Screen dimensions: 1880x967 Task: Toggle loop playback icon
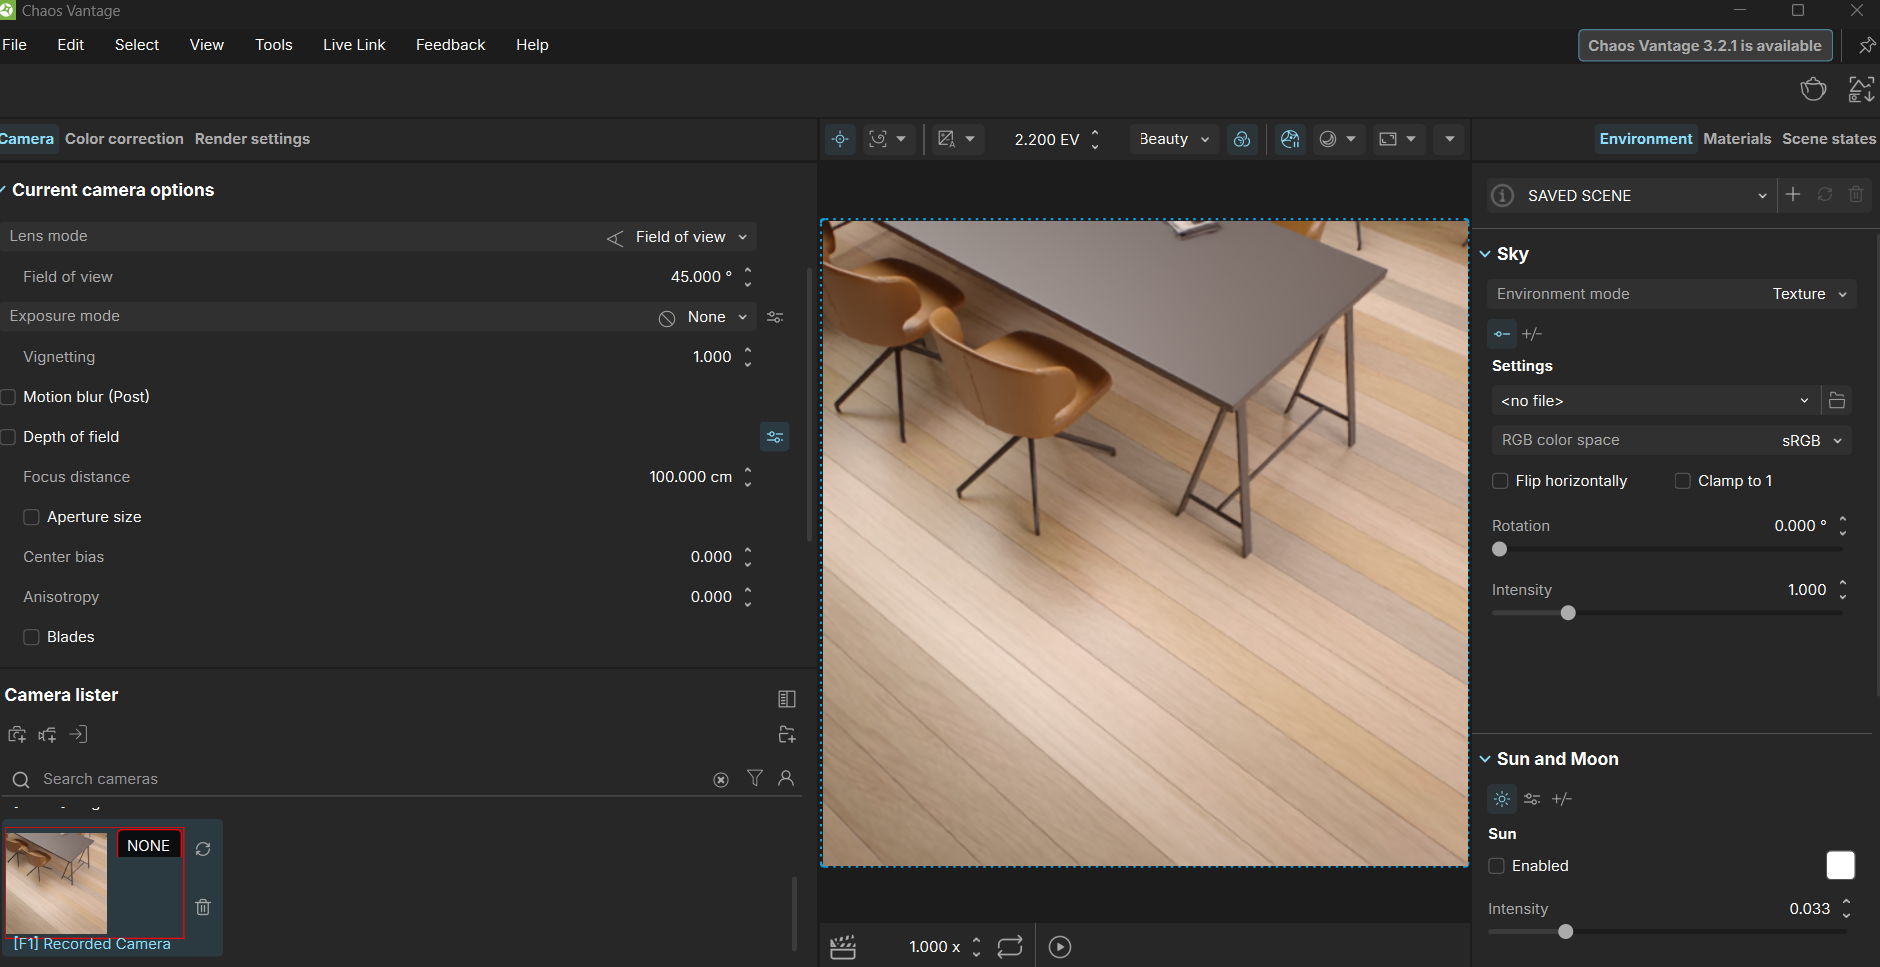click(x=1010, y=947)
